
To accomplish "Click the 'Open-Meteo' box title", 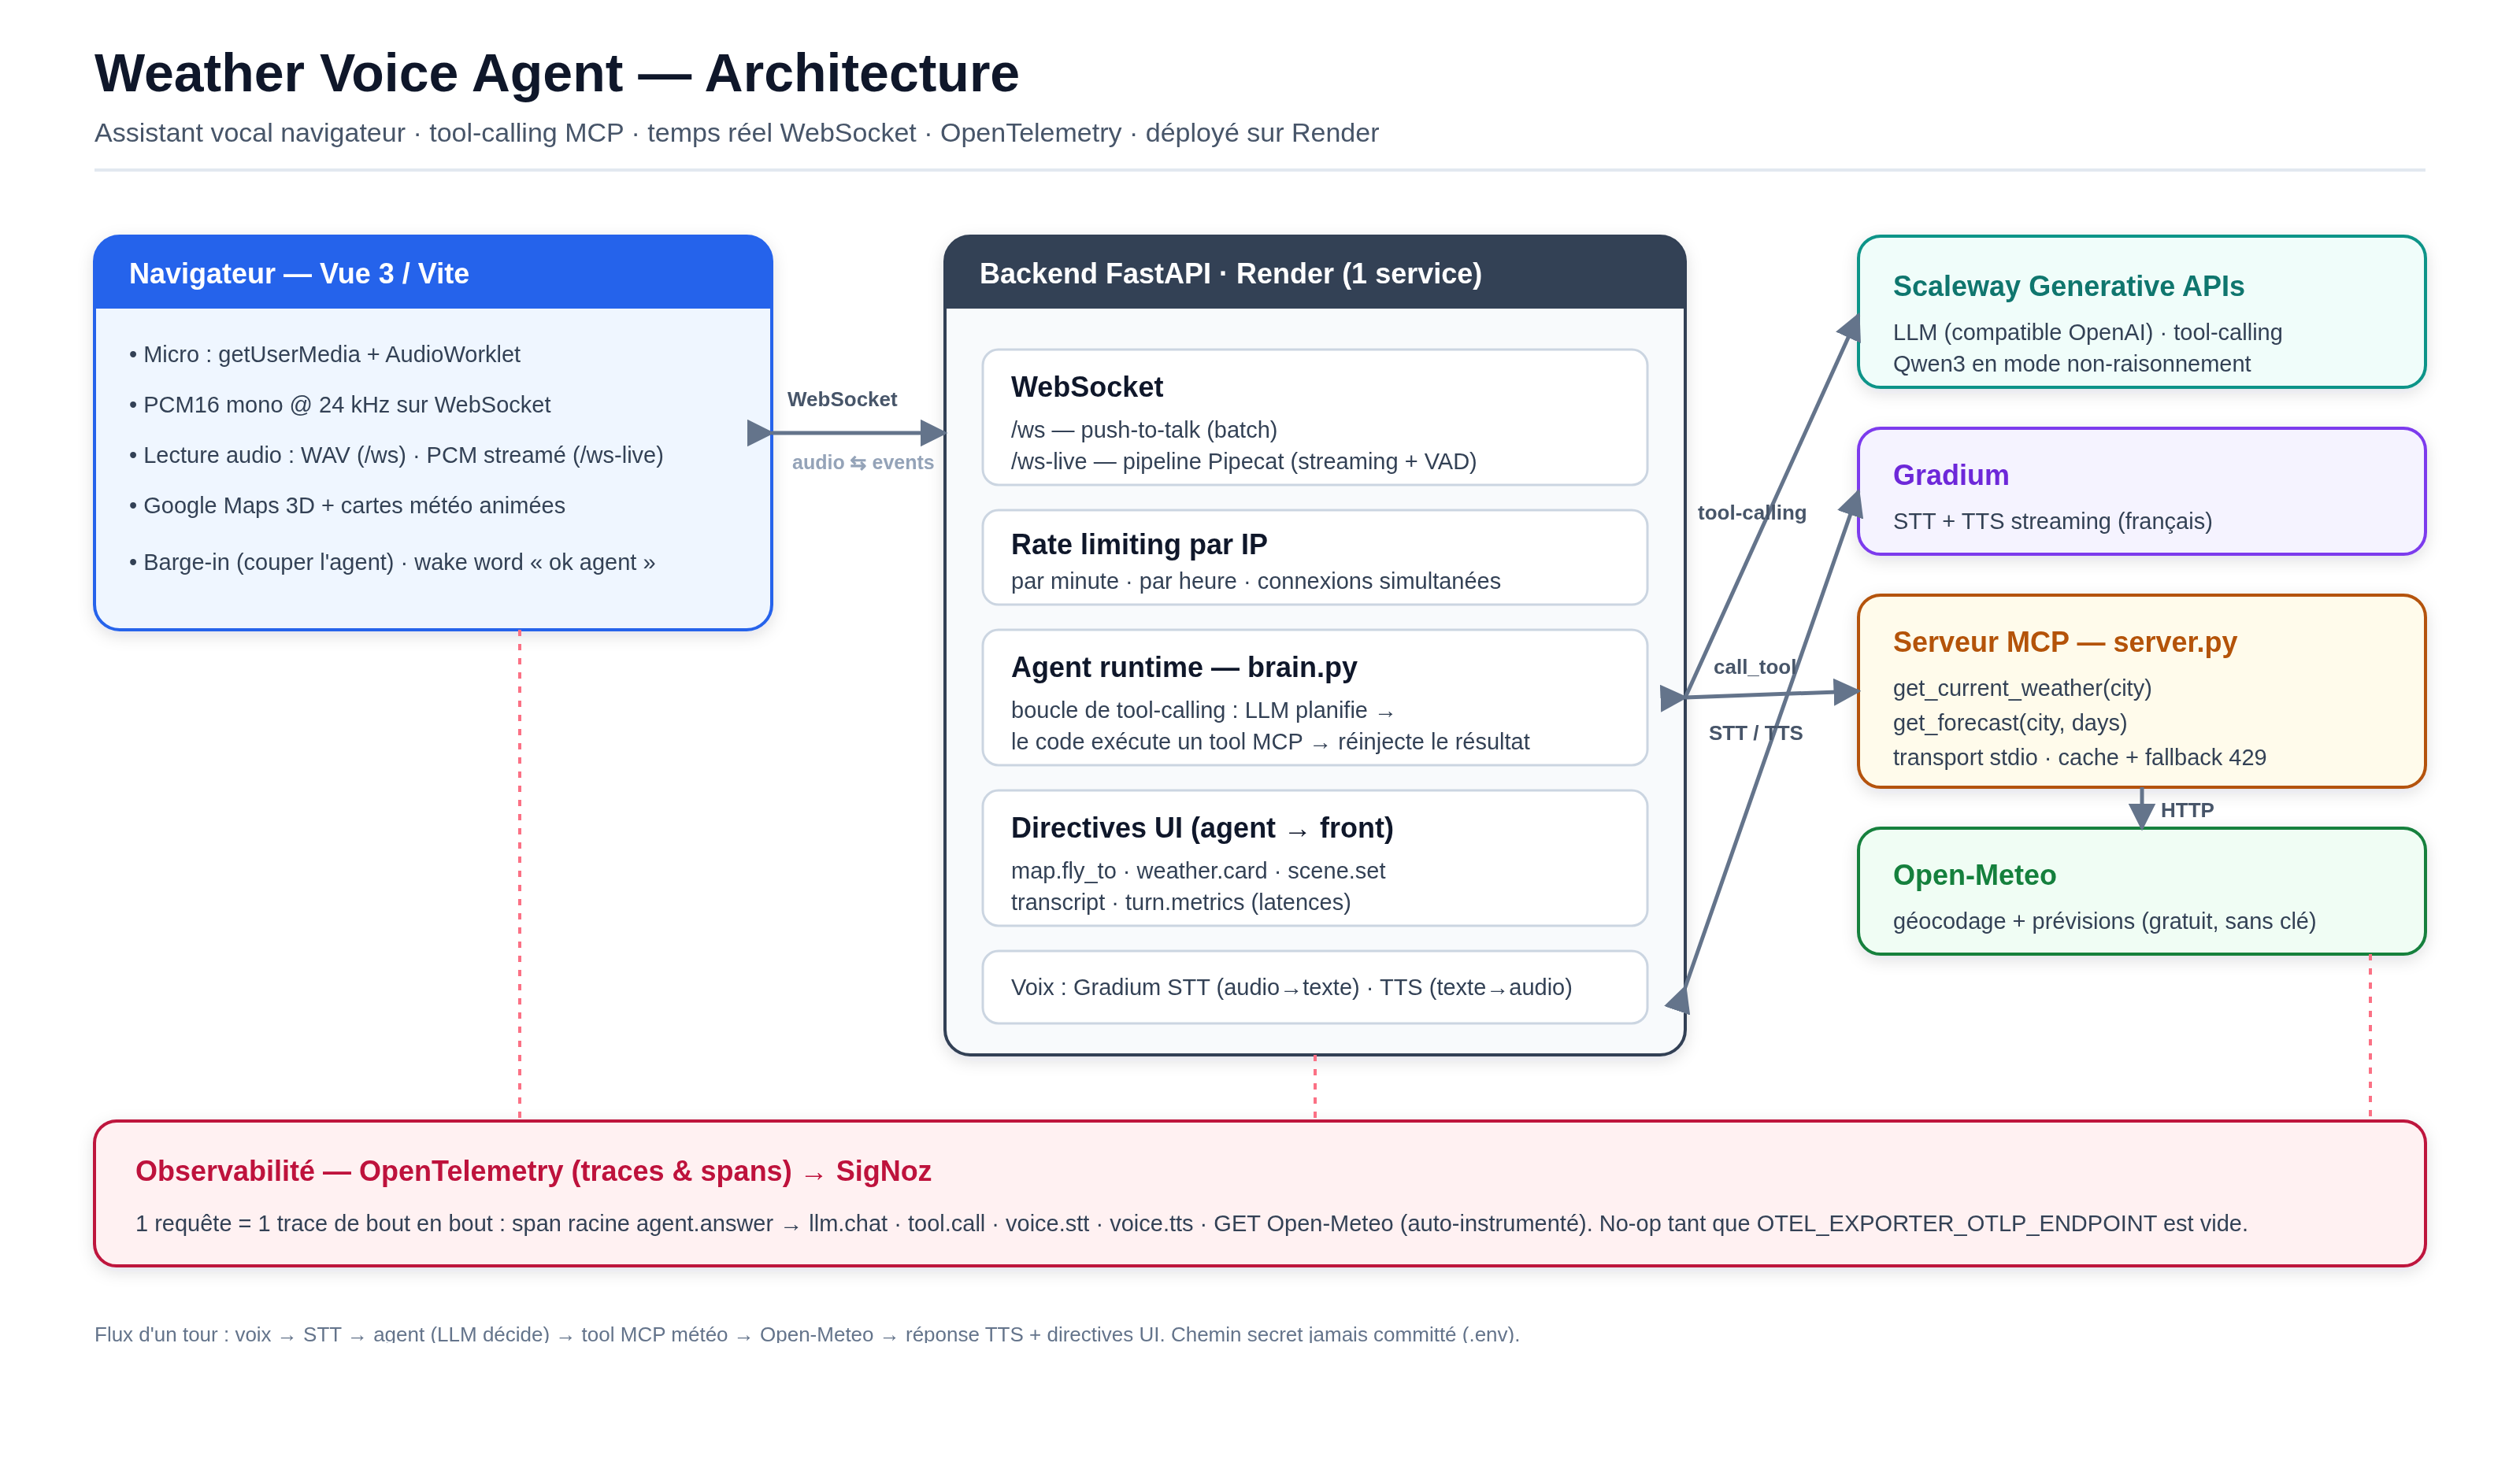I will tap(1974, 875).
